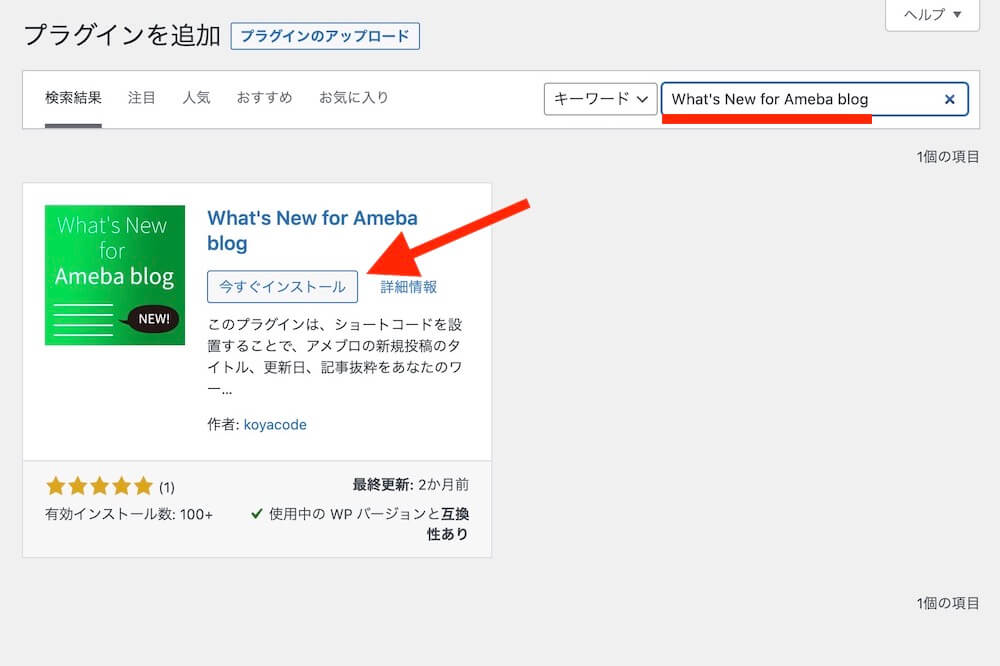Click the bottom 1個の項目 count
Image resolution: width=1000 pixels, height=666 pixels.
tap(948, 603)
